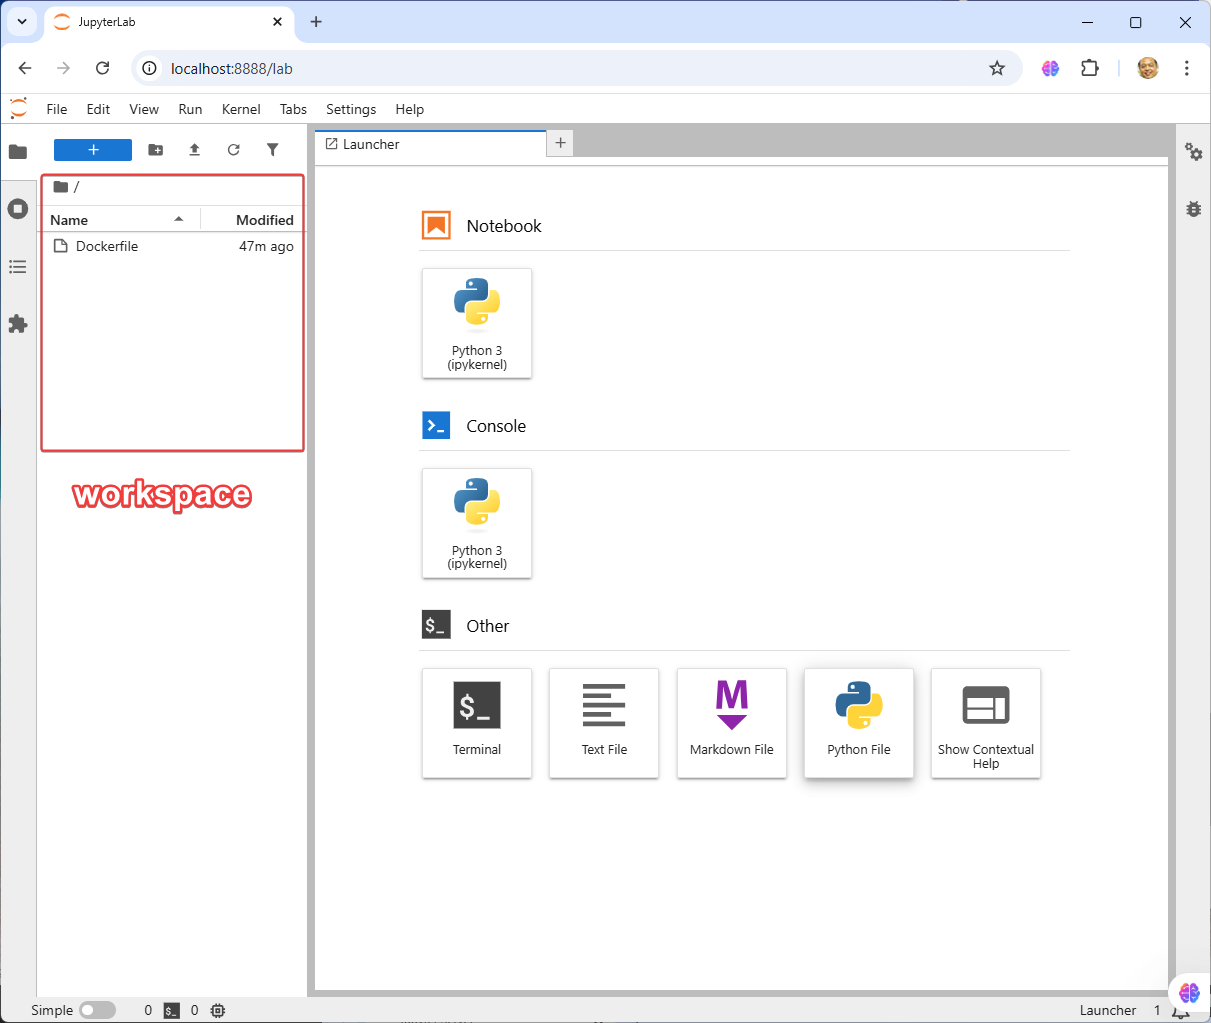Launch a Python 3 (ipykernel) Notebook

coord(477,323)
